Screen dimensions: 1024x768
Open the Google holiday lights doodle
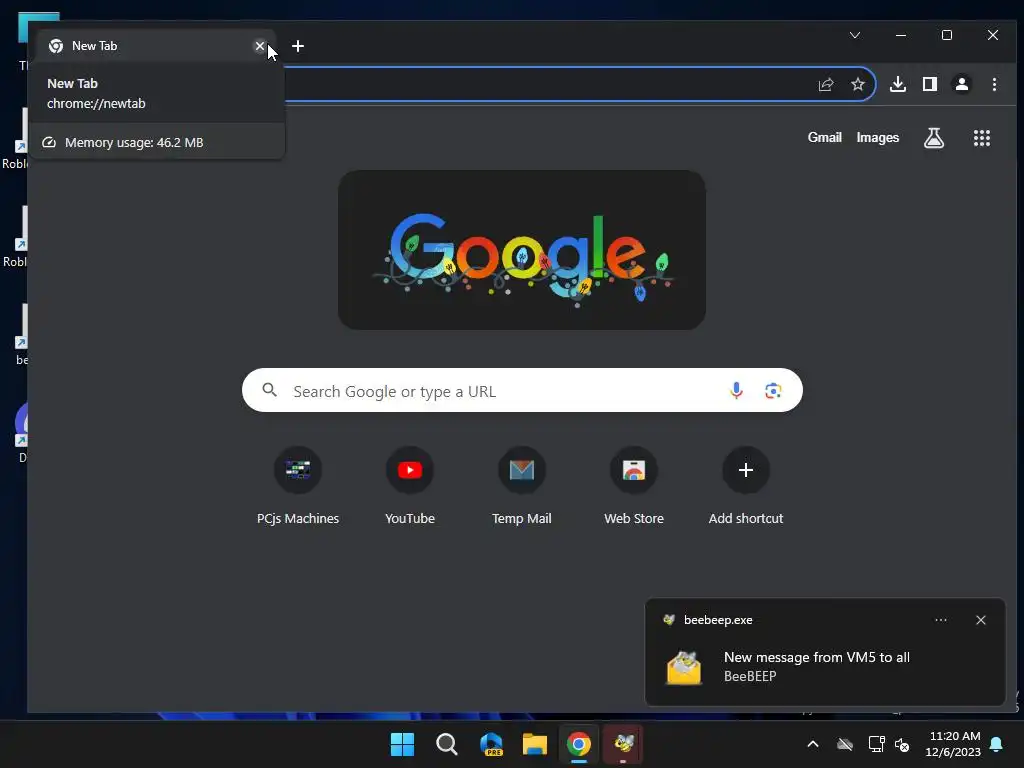click(x=522, y=250)
